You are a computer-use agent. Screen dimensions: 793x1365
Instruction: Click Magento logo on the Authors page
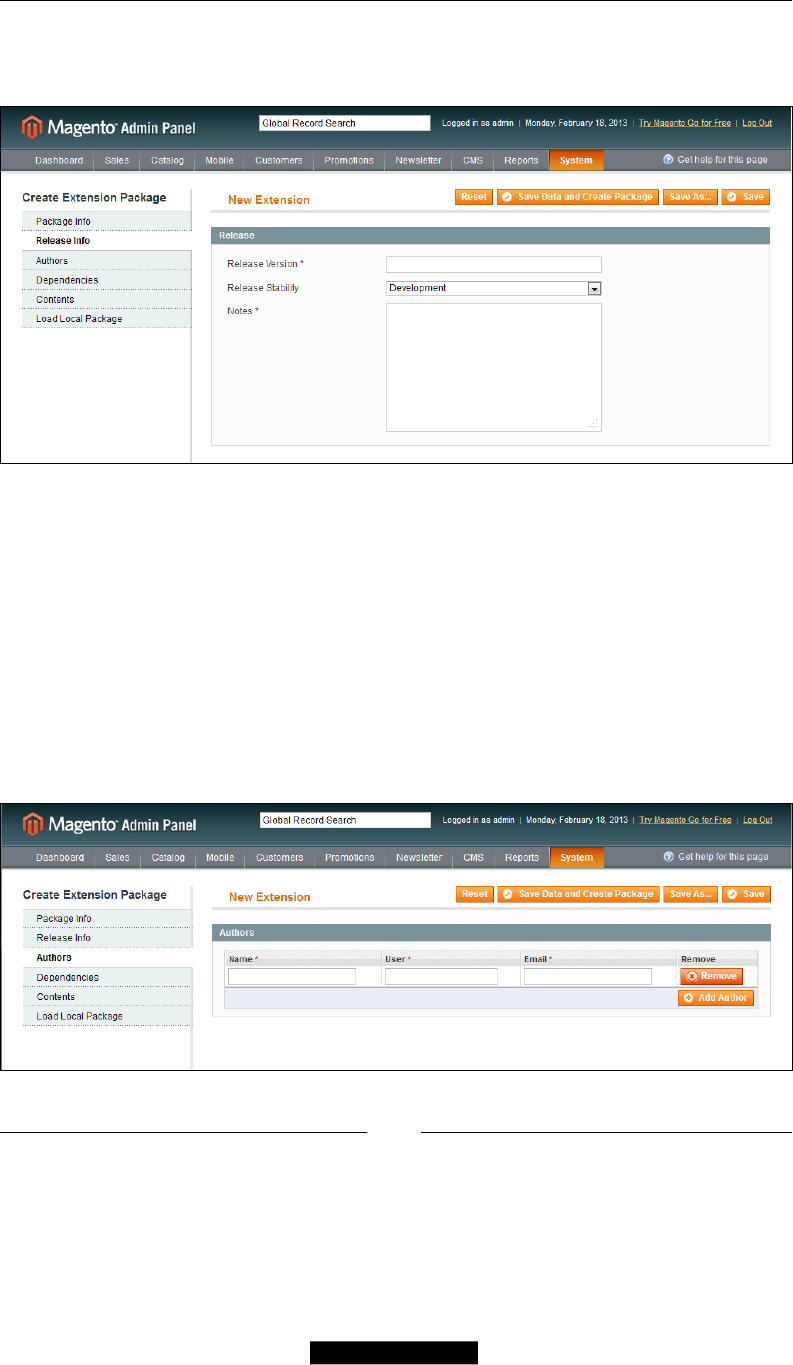click(109, 825)
